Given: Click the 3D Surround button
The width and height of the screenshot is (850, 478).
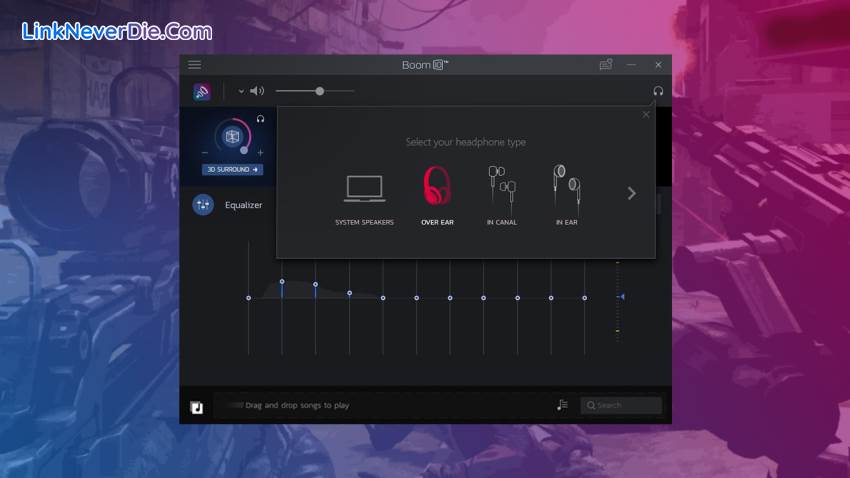Looking at the screenshot, I should tap(232, 170).
